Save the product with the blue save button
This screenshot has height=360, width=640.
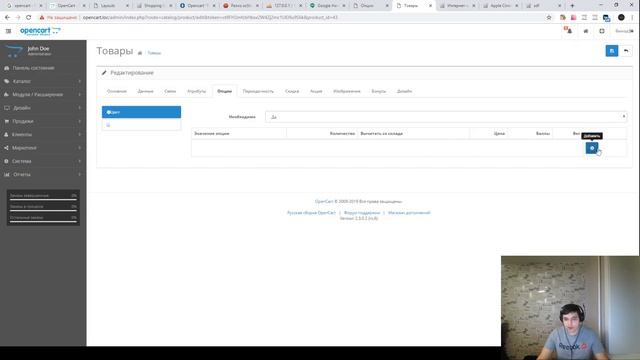click(611, 51)
